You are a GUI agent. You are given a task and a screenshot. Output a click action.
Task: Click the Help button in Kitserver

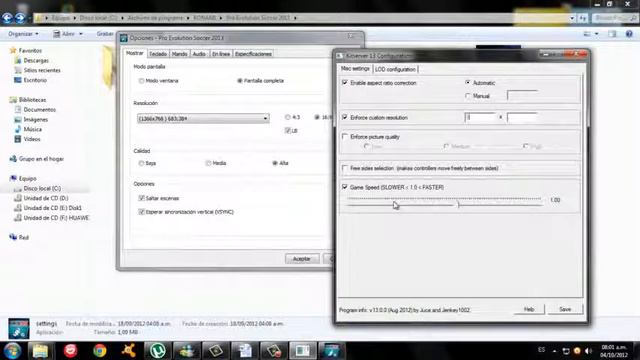(529, 309)
